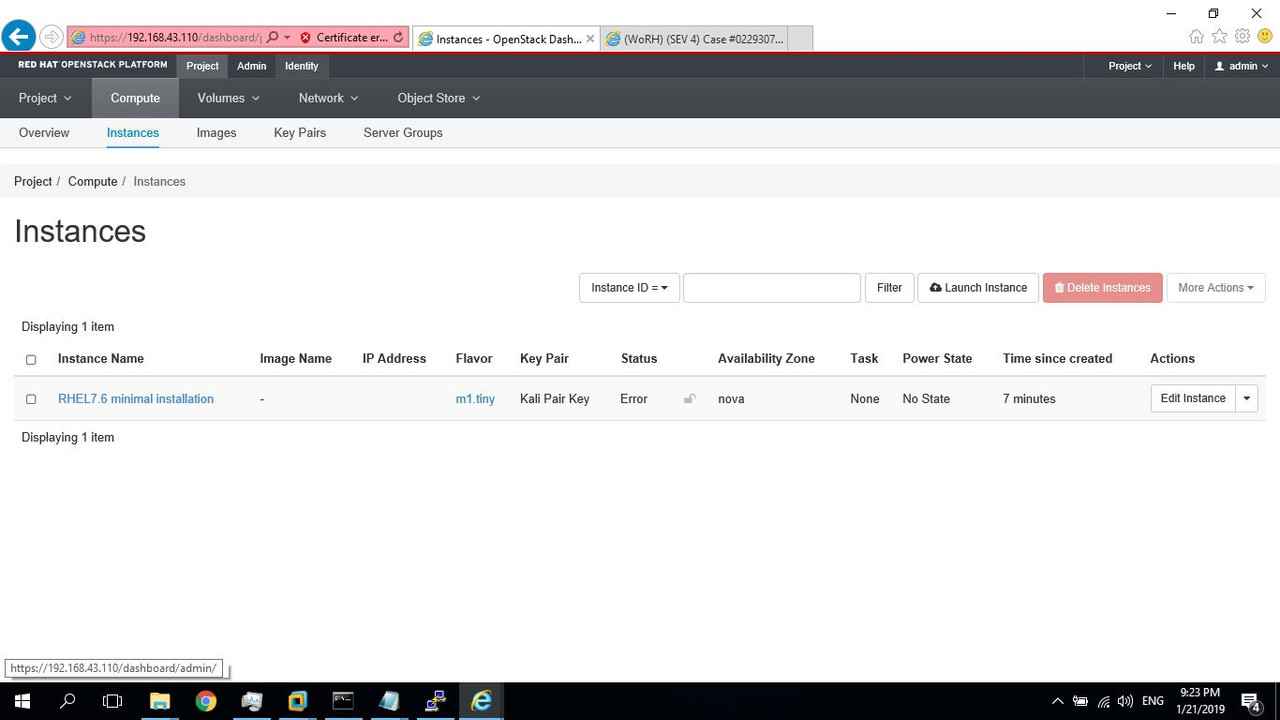The image size is (1280, 720).
Task: Click the address bar search magnifier icon
Action: [x=272, y=37]
